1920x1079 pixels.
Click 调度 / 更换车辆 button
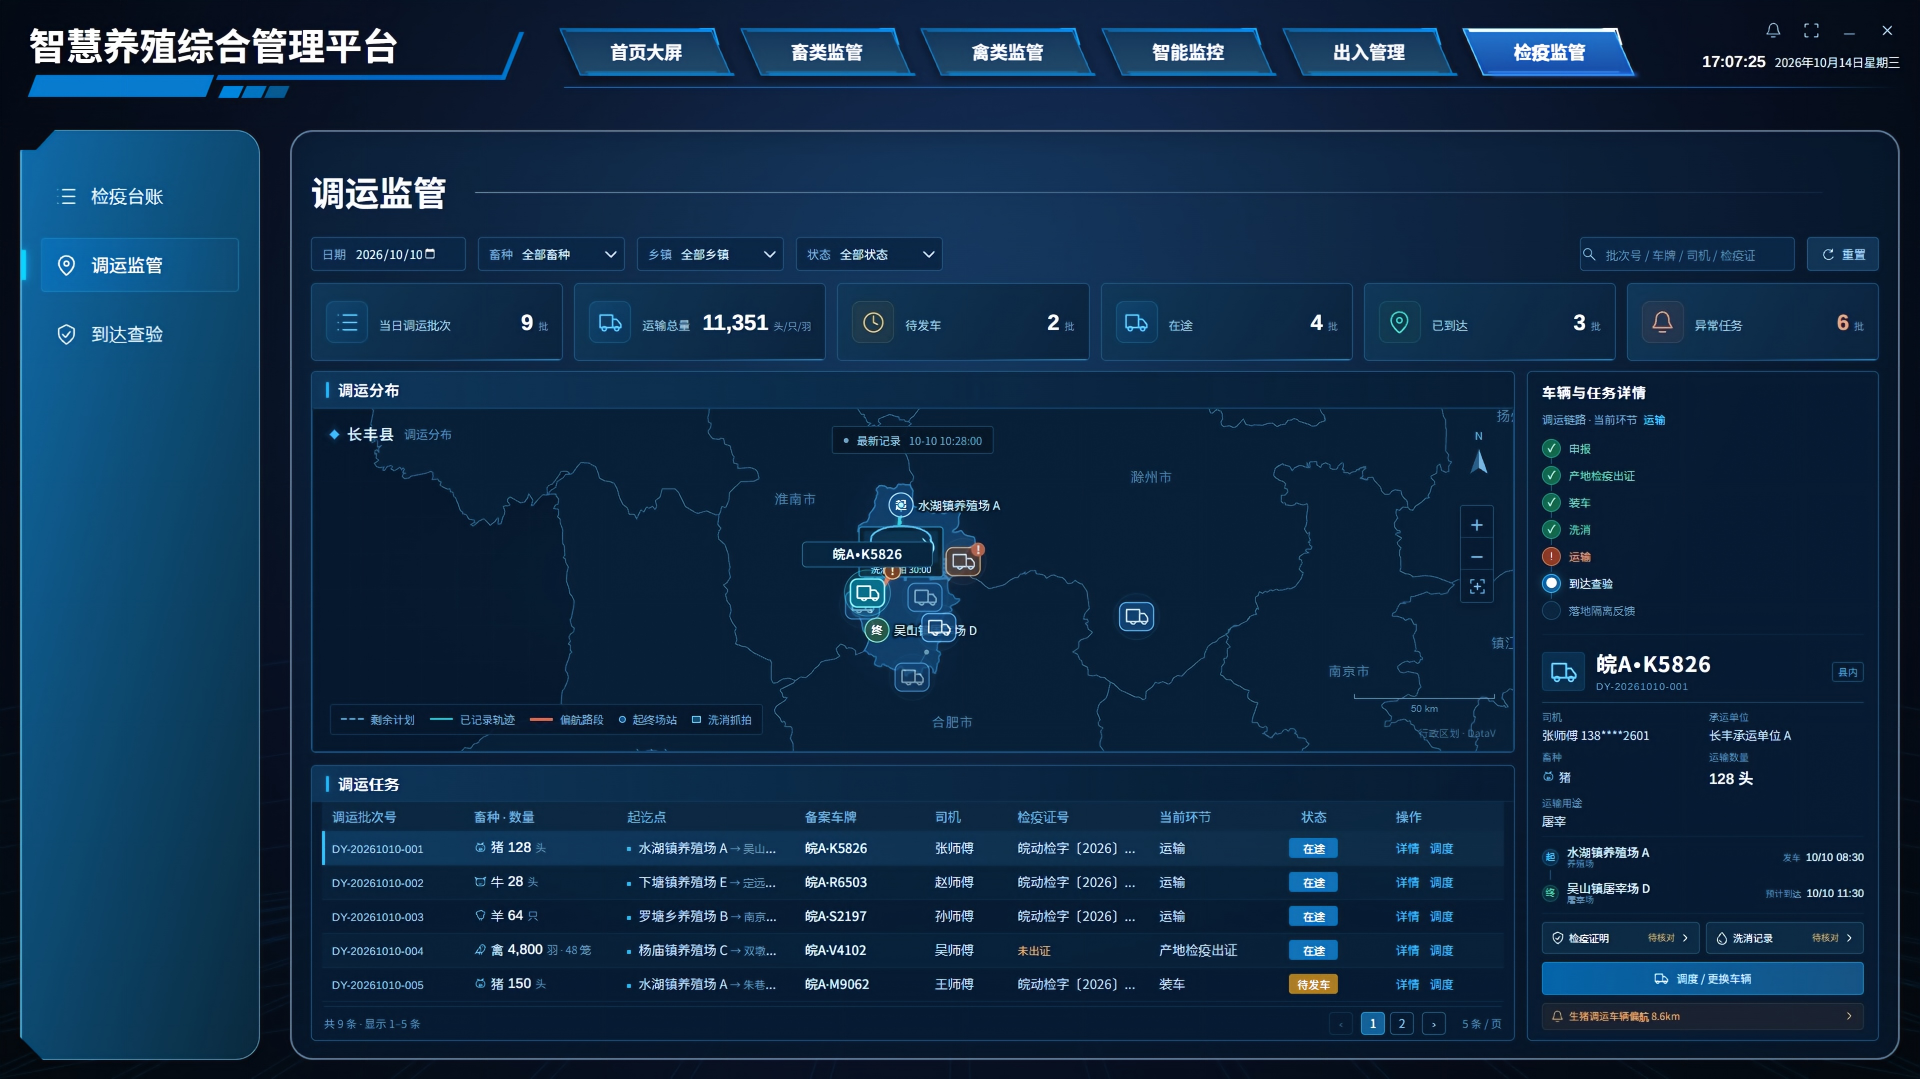pyautogui.click(x=1702, y=978)
